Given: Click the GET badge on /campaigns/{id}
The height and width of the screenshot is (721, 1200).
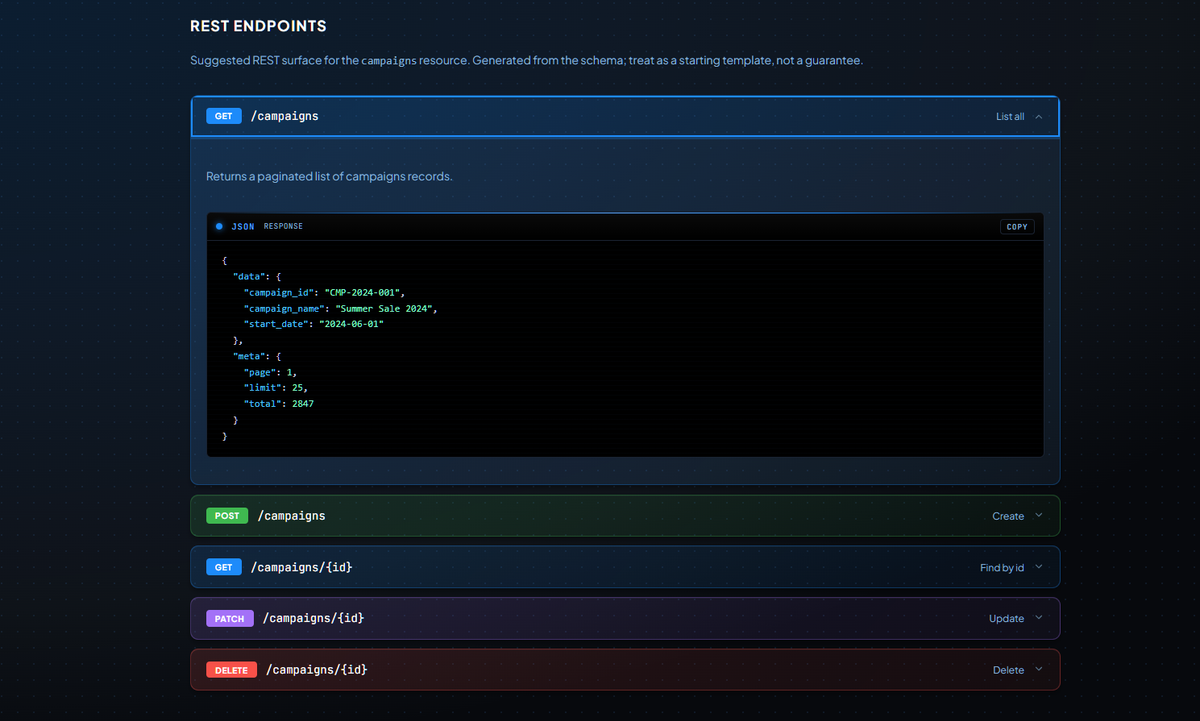Looking at the screenshot, I should (223, 566).
